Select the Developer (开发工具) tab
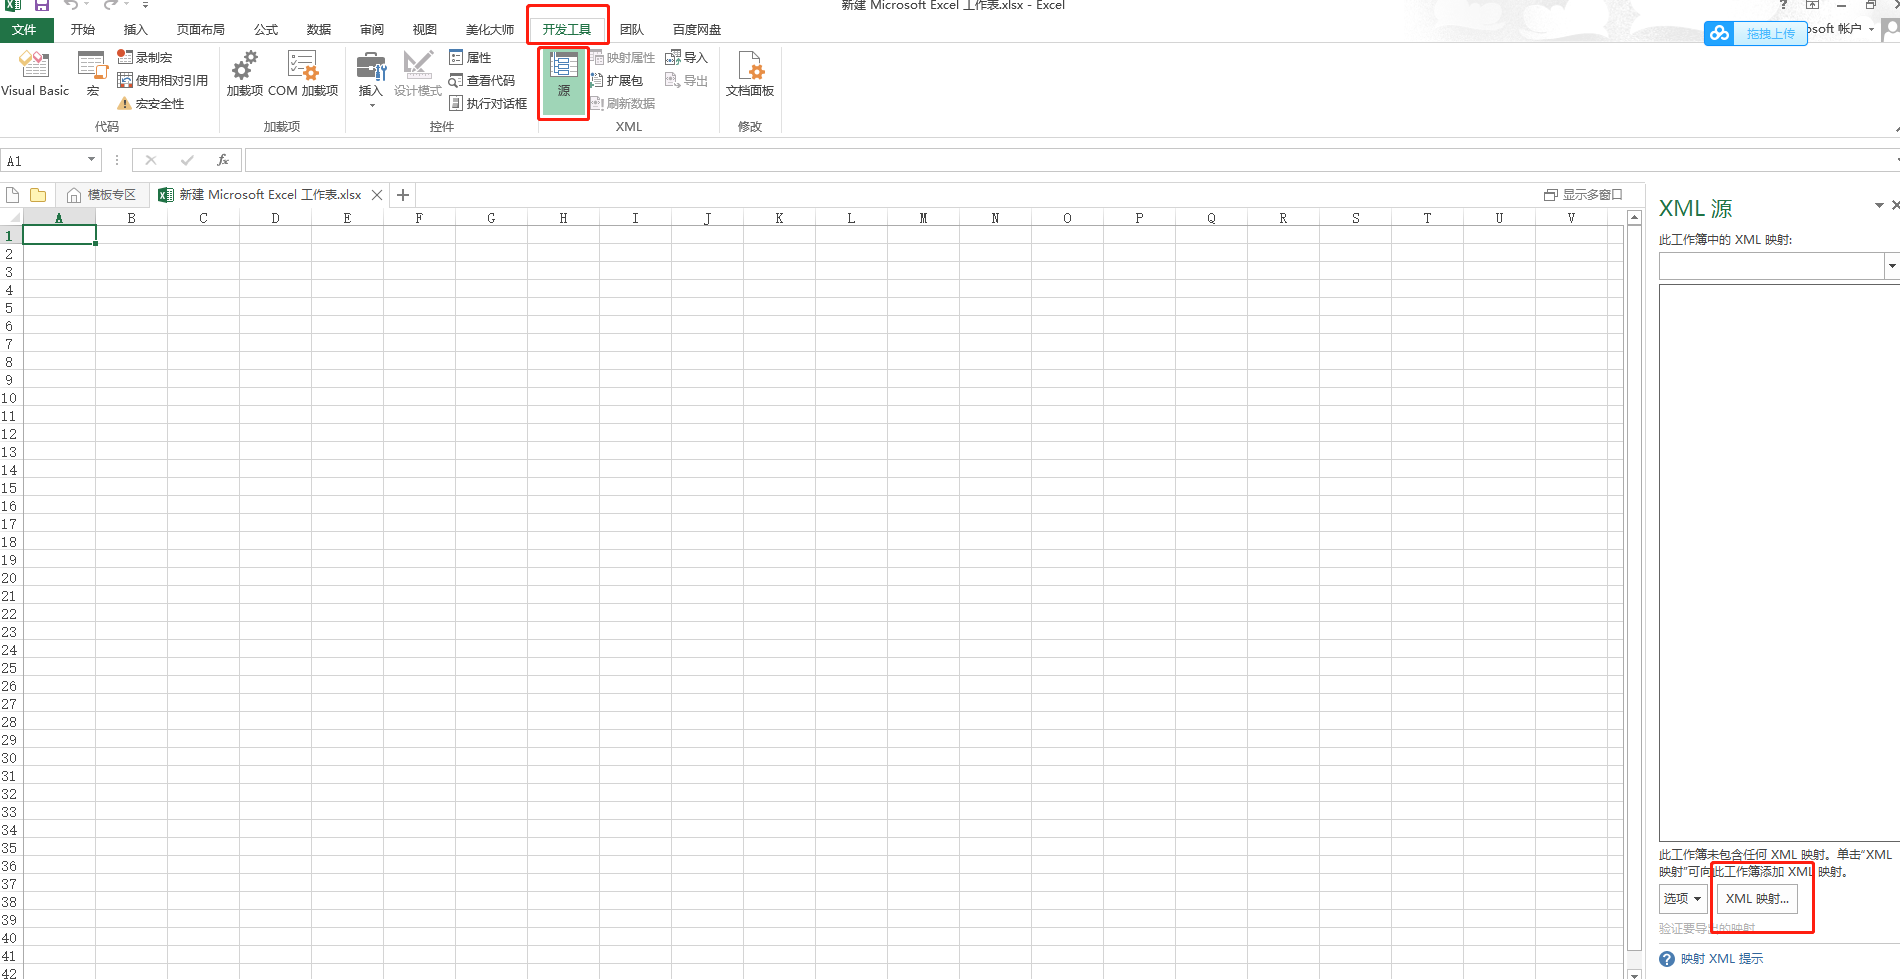1900x979 pixels. click(567, 30)
